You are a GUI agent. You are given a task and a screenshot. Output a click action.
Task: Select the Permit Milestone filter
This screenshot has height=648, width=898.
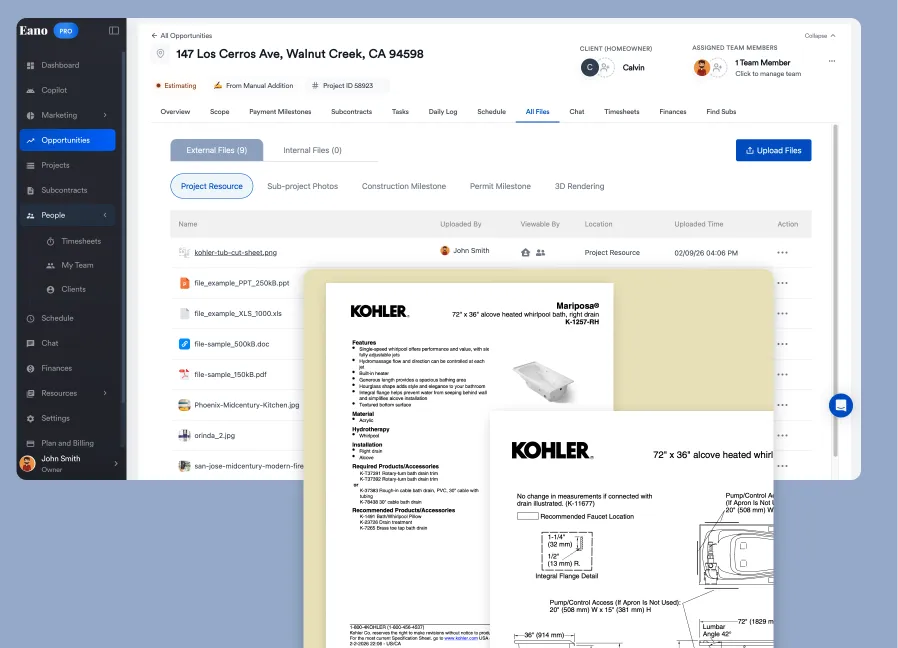(x=500, y=186)
